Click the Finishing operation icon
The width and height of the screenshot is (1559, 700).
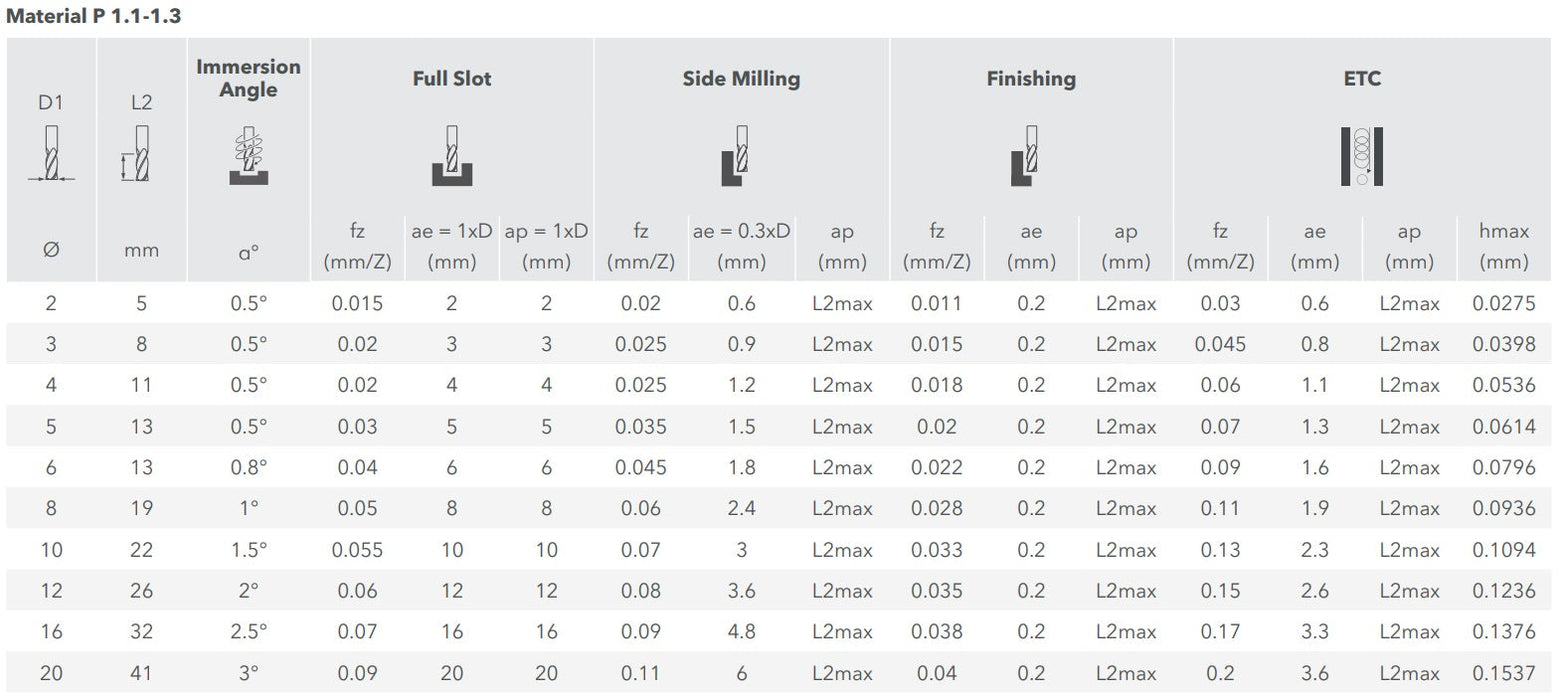click(1026, 155)
